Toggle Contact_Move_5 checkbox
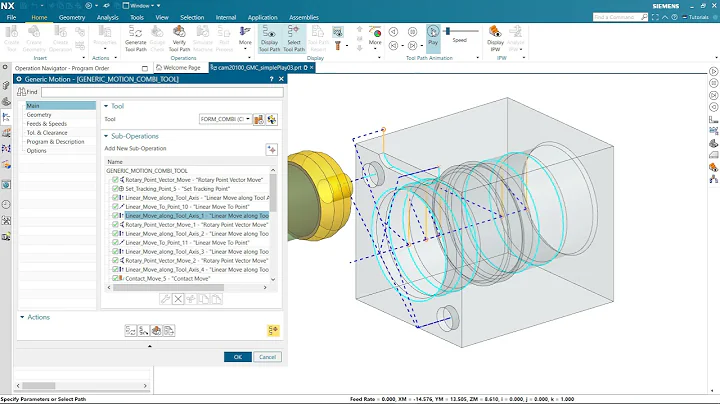The image size is (720, 404). coord(115,278)
